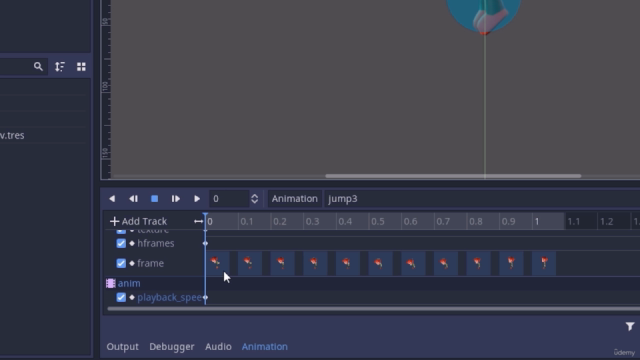Viewport: 640px width, 360px height.
Task: Adjust the position stepper arrows
Action: click(254, 199)
